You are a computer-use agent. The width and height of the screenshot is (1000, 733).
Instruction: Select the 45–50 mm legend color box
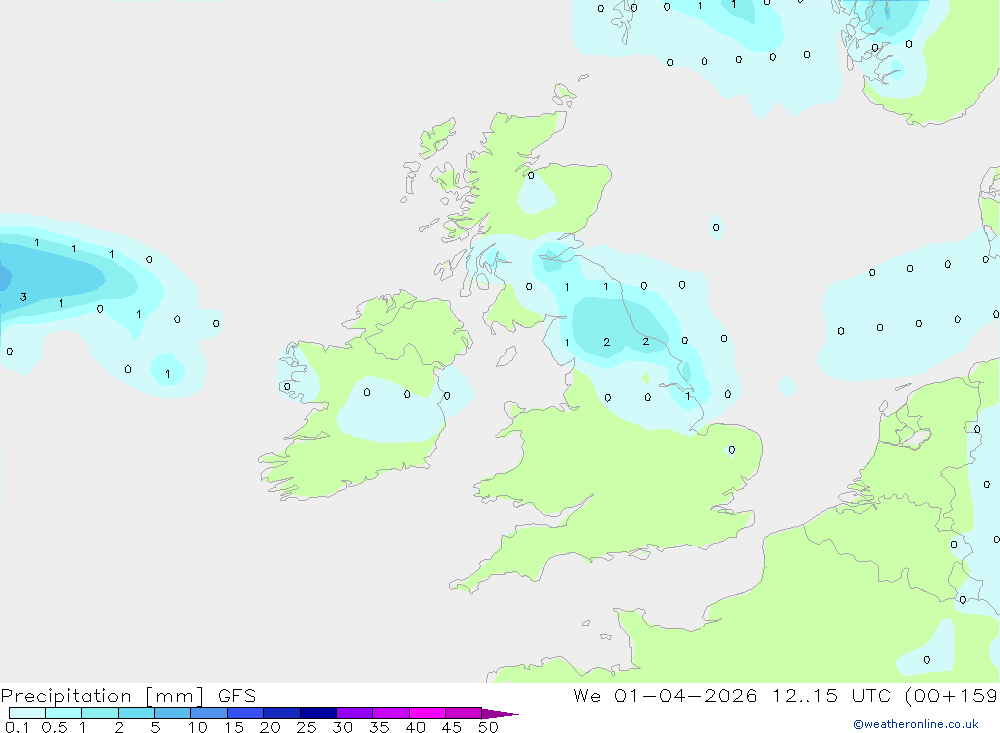tap(464, 713)
